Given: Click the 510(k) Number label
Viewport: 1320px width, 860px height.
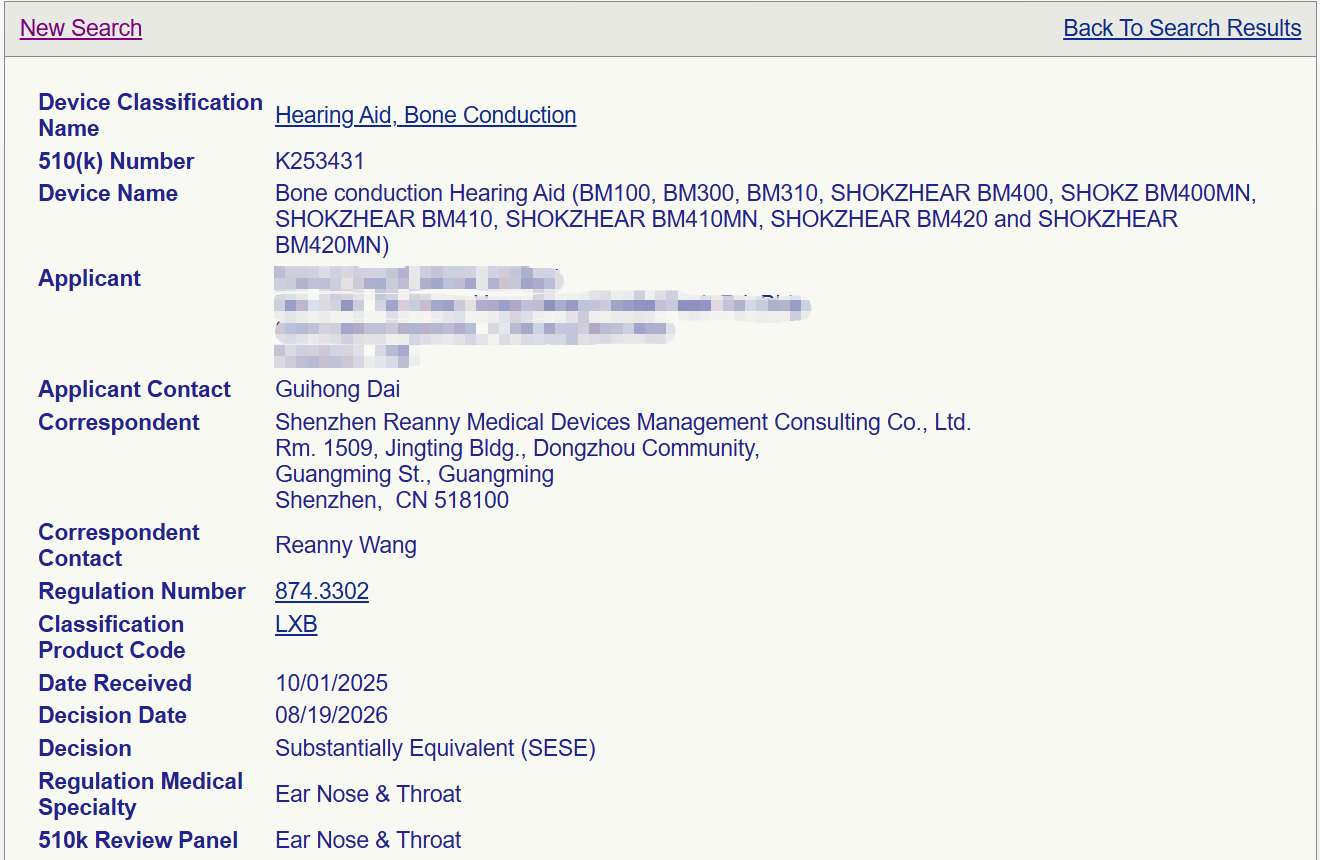Looking at the screenshot, I should 116,161.
